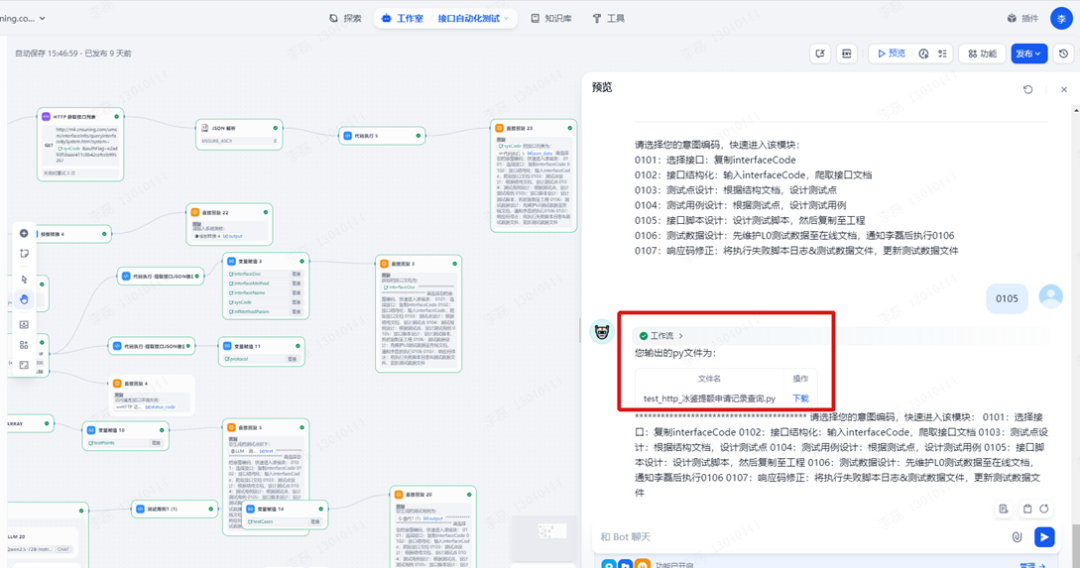The height and width of the screenshot is (568, 1080).
Task: Open the 探索 tab
Action: coord(346,19)
